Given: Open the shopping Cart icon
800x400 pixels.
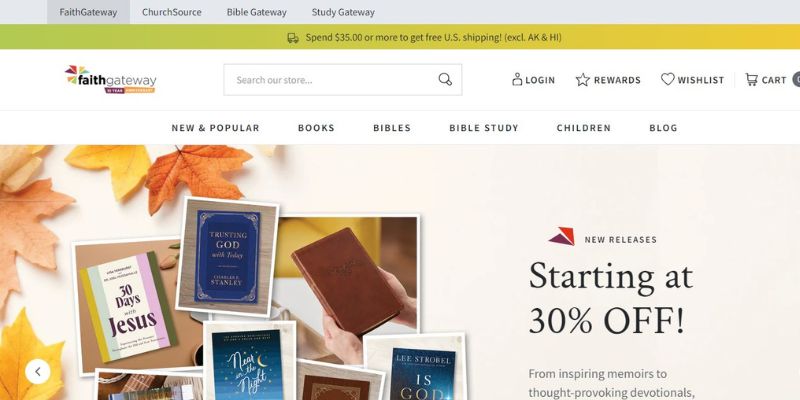Looking at the screenshot, I should click(751, 80).
